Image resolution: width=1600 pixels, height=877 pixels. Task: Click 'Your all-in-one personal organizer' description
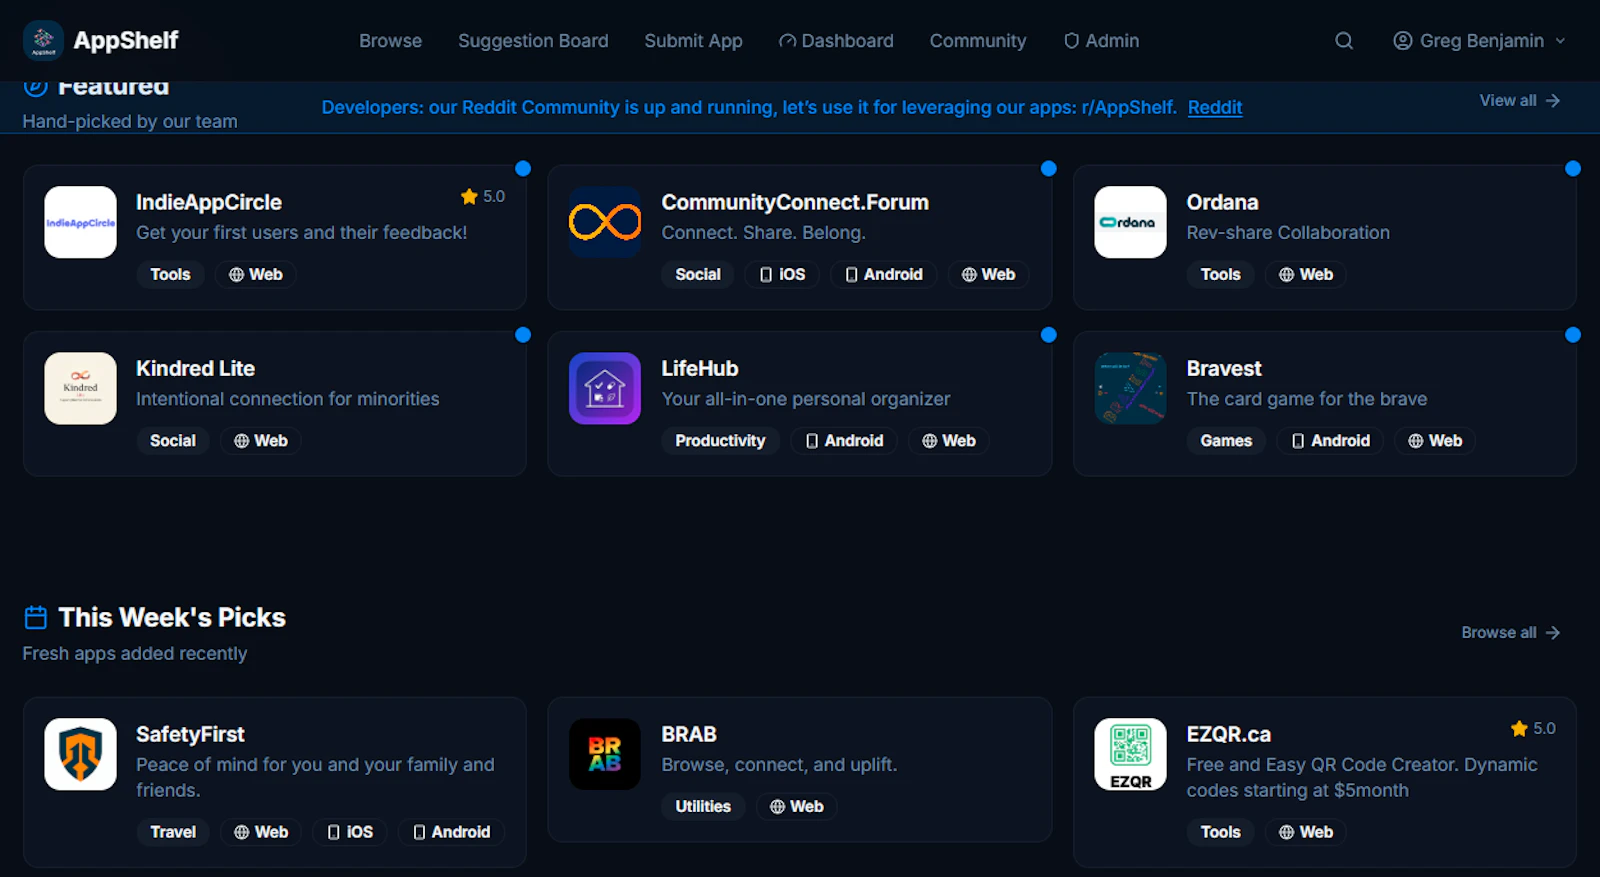point(806,398)
